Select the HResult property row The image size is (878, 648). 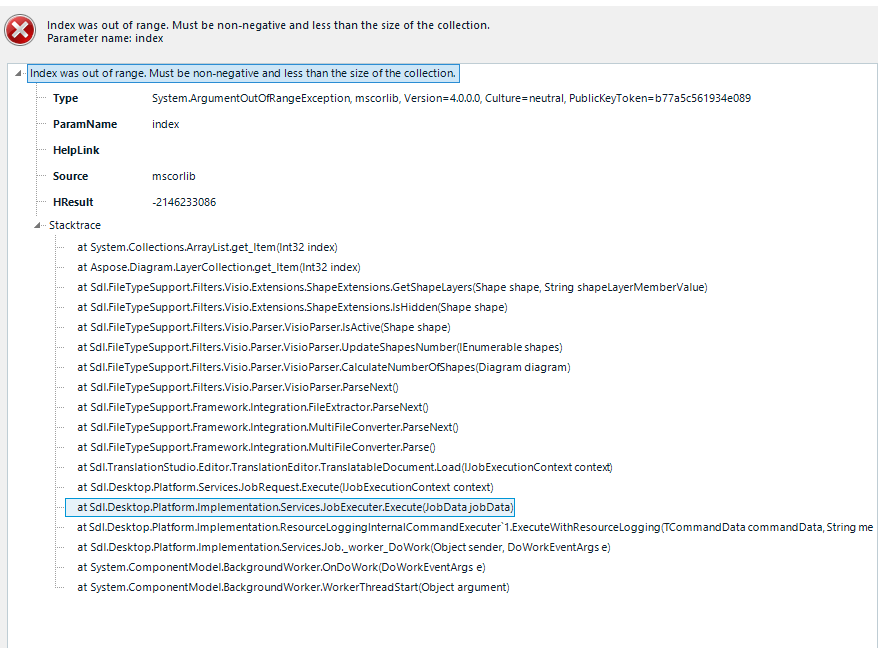(73, 202)
